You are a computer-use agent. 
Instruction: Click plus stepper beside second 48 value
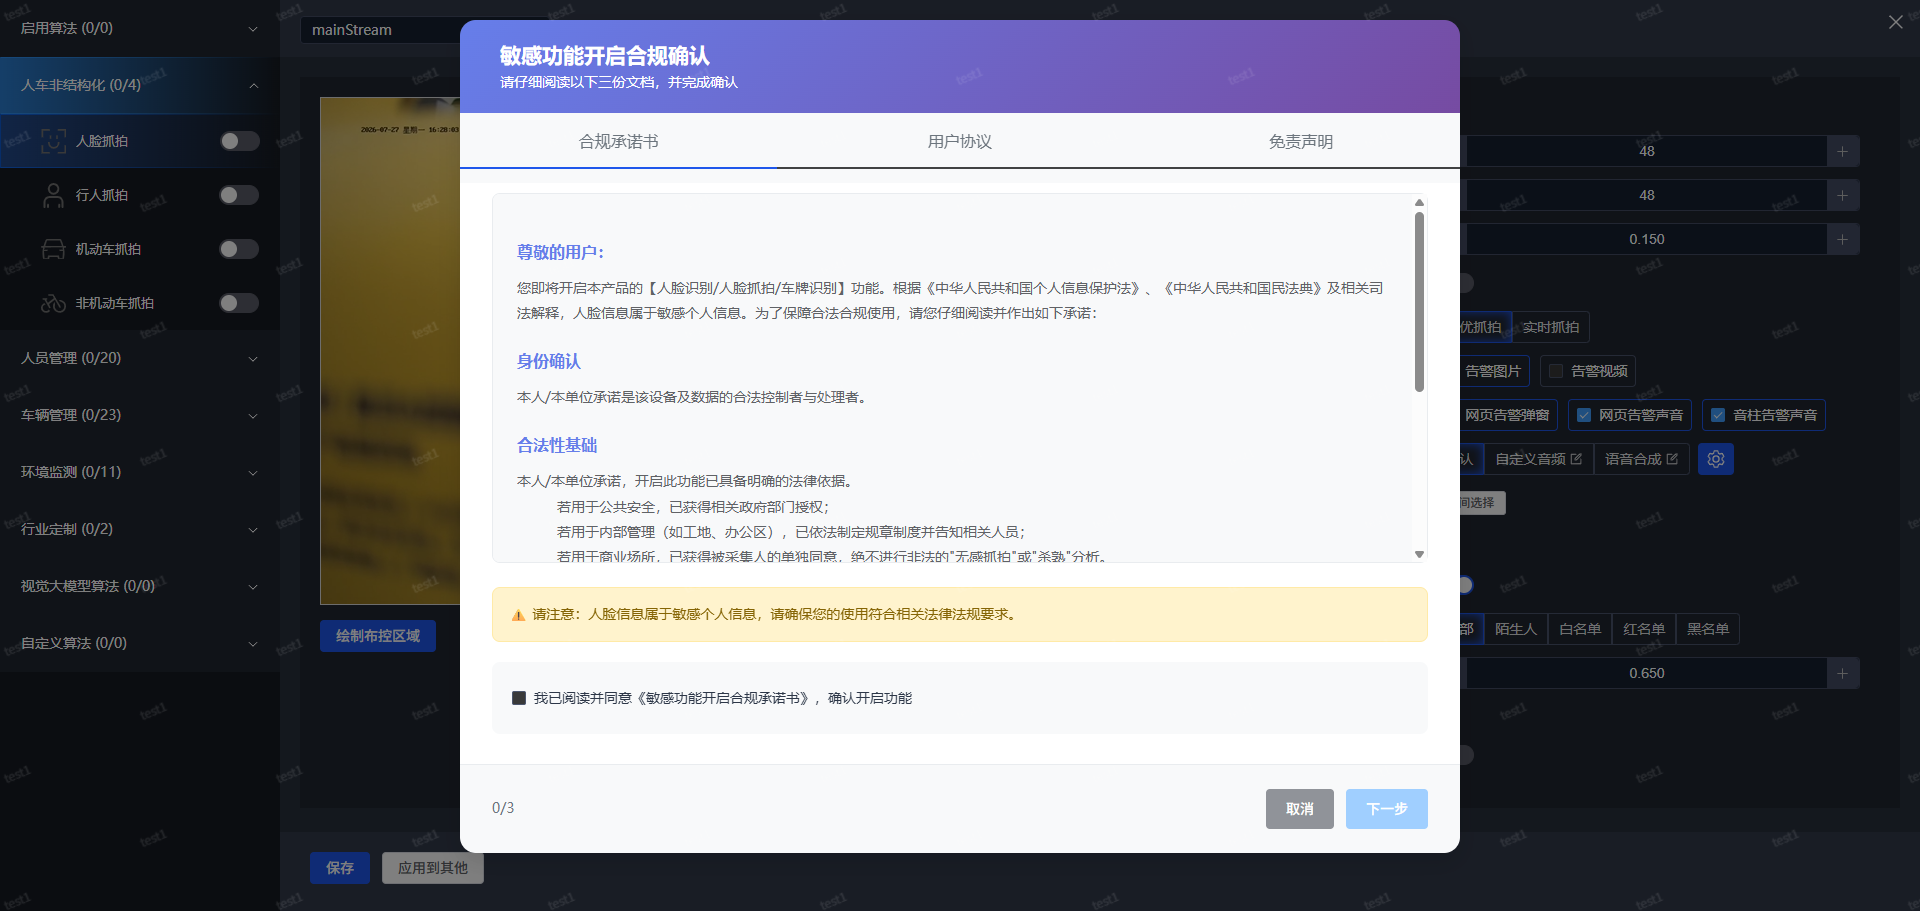point(1842,195)
